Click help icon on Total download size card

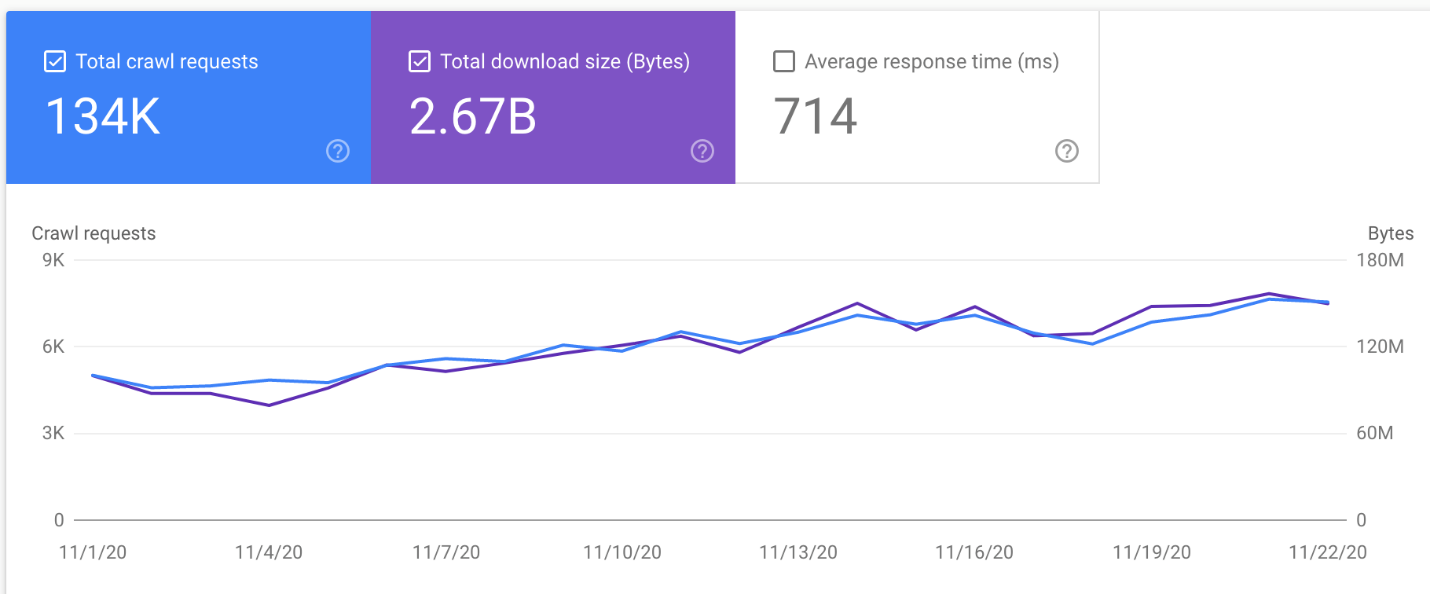tap(703, 151)
